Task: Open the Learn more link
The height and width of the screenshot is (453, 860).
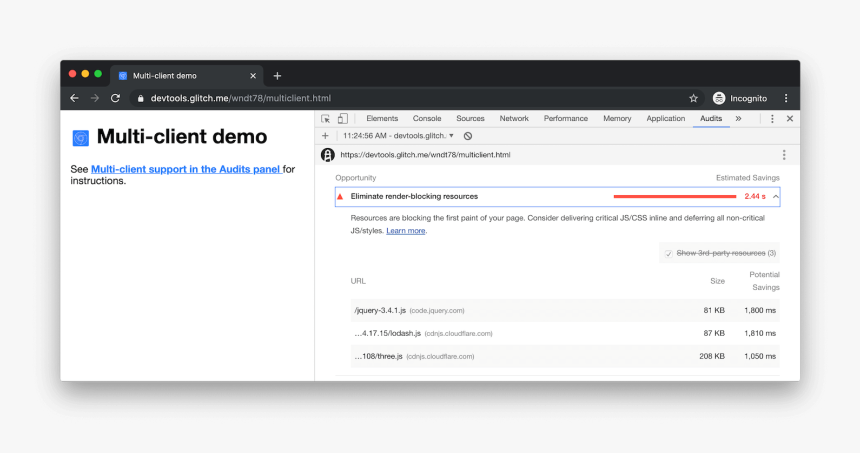Action: [x=406, y=231]
